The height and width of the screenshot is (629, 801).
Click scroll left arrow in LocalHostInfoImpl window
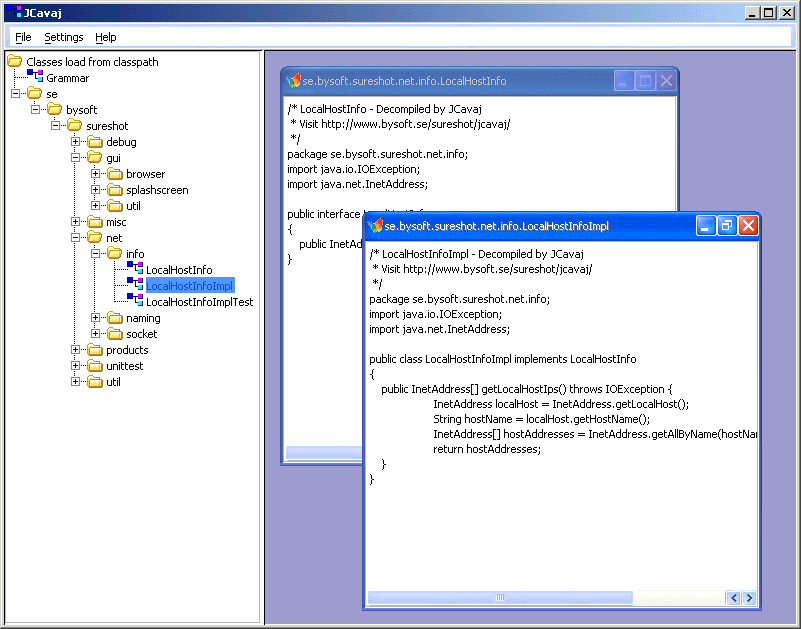click(x=734, y=597)
